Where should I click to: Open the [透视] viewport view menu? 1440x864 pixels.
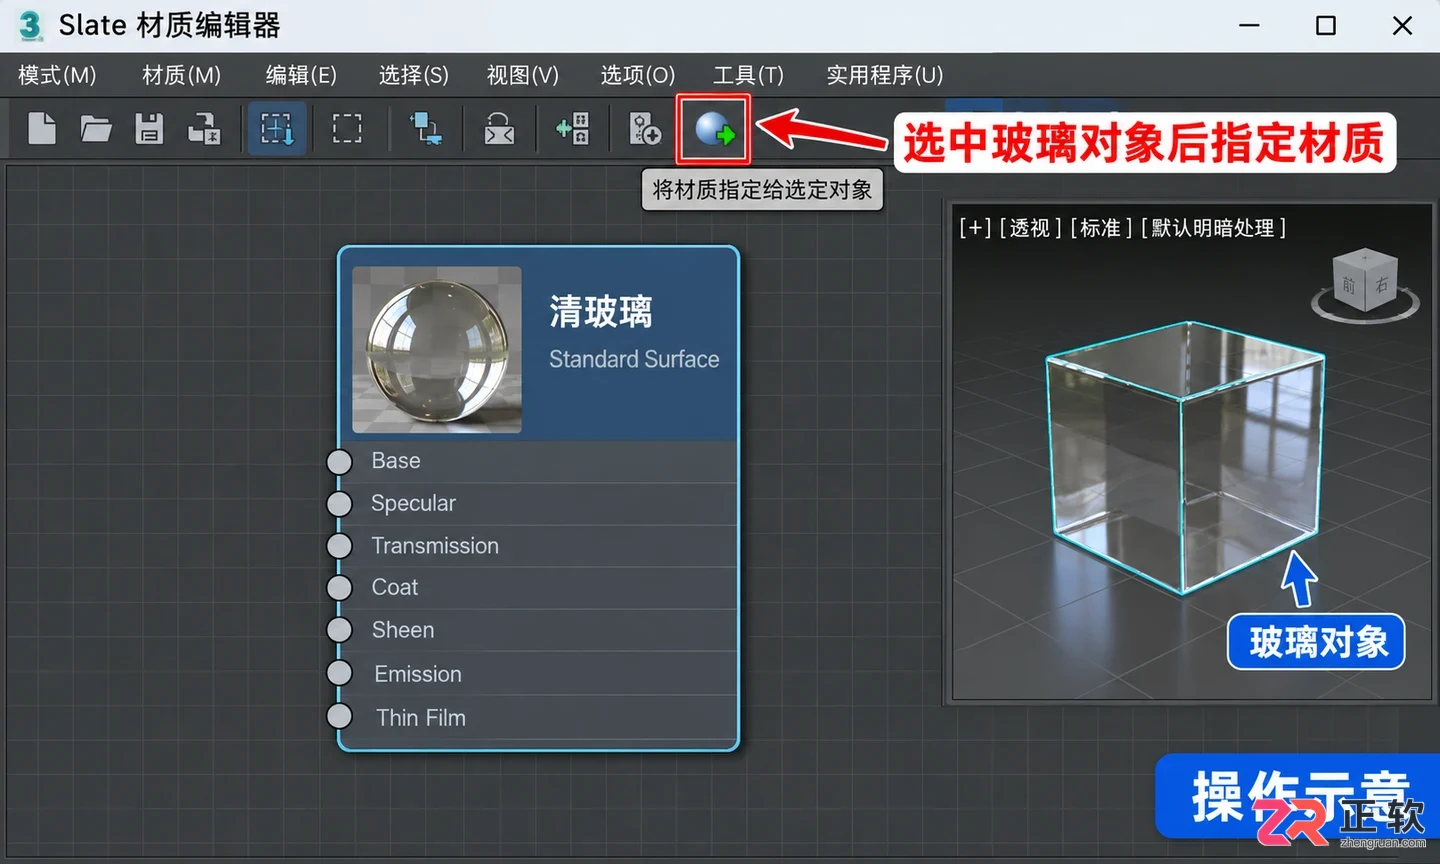(1030, 228)
